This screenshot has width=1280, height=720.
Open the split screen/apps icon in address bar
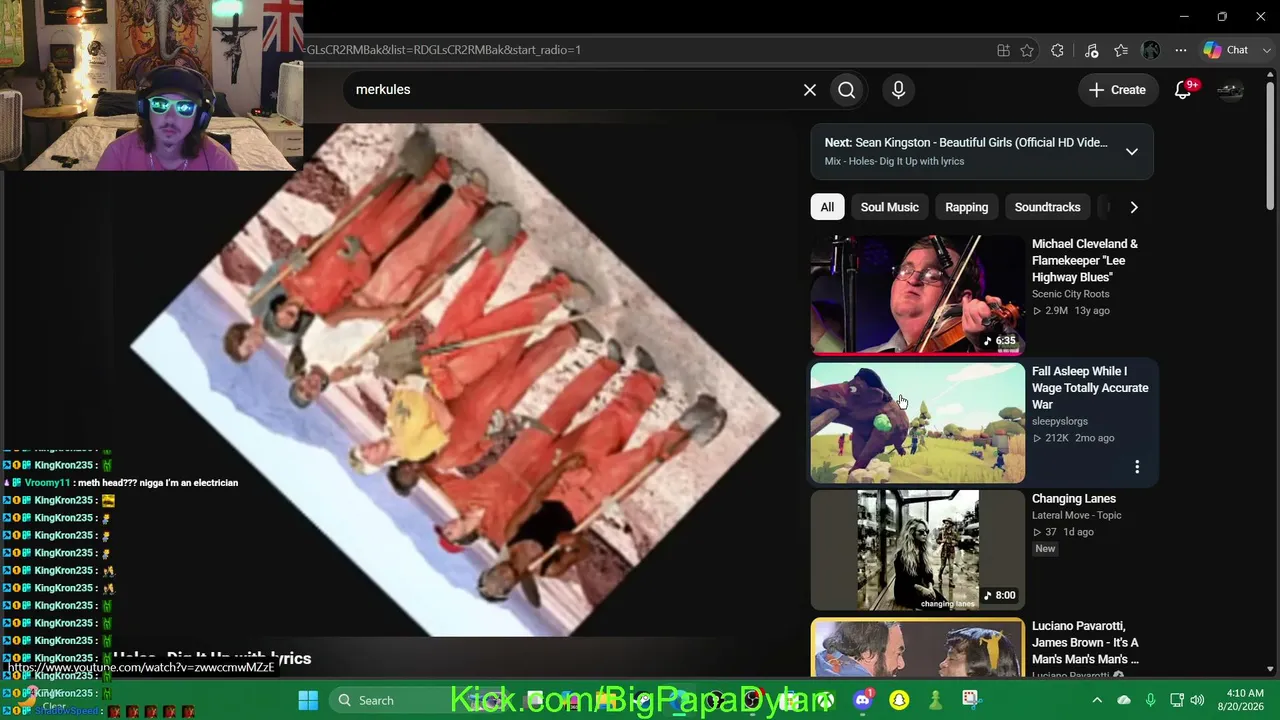1003,50
